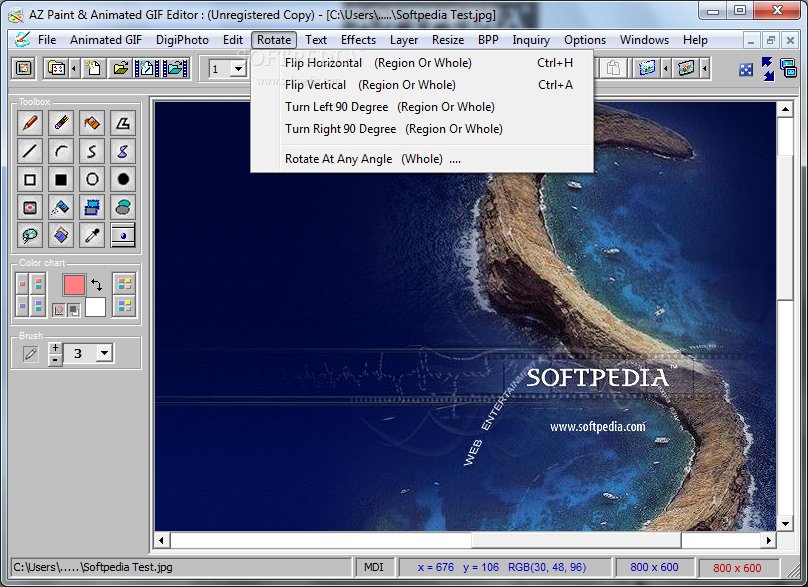Click the open animation filmstrip folder icon
Viewport: 808px width, 587px height.
pos(176,68)
